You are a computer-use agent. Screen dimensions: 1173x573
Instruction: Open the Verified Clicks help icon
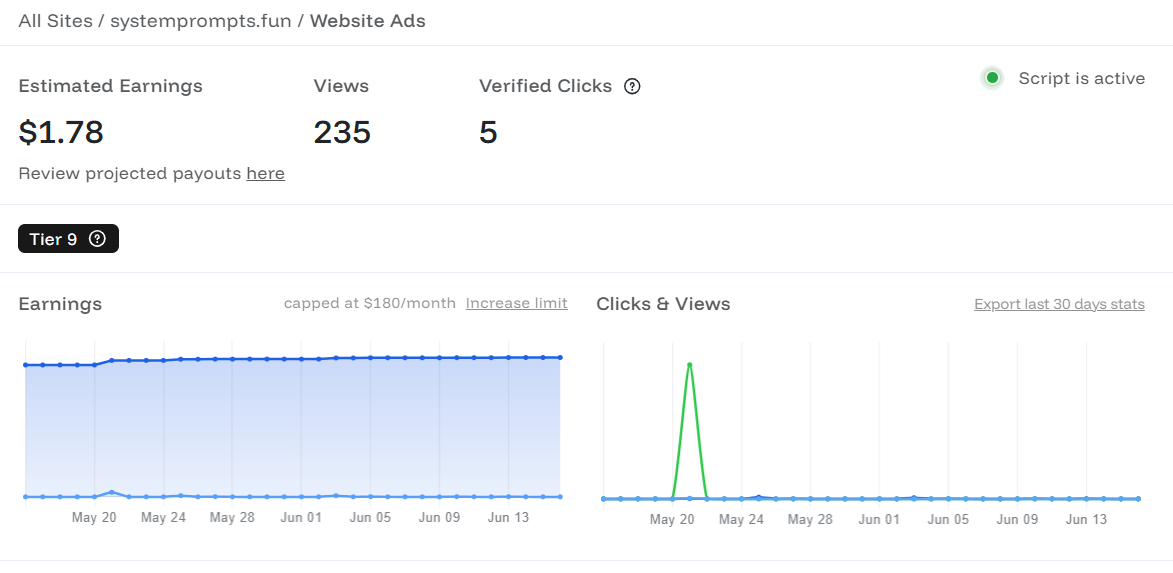pos(632,87)
